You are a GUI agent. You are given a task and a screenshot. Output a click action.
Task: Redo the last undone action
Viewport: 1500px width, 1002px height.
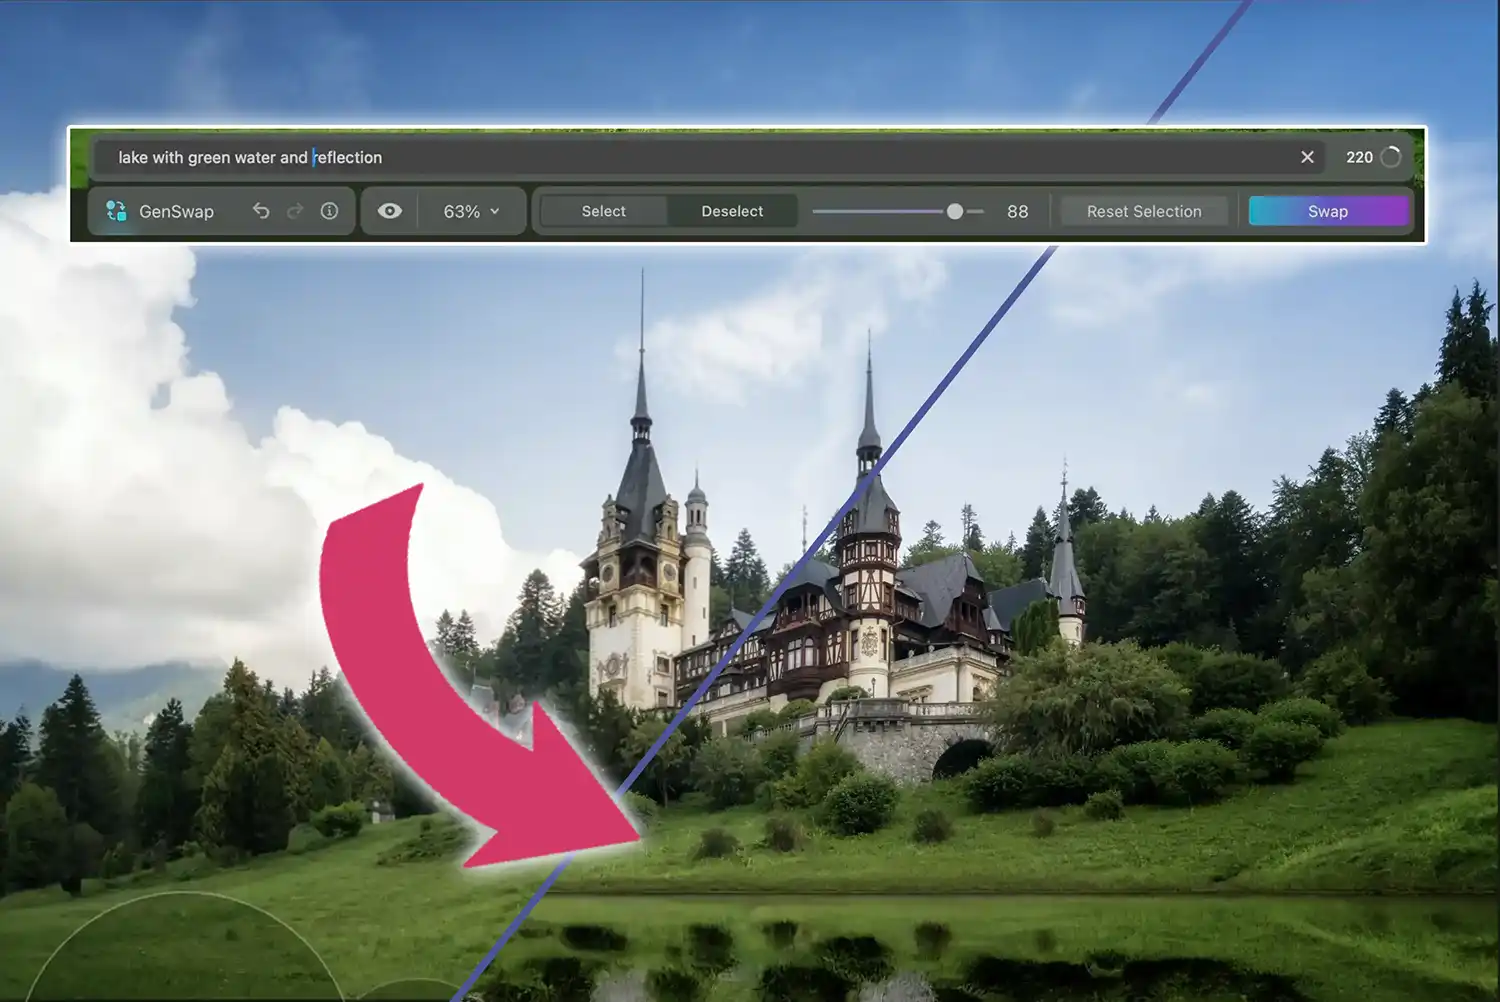click(x=295, y=211)
